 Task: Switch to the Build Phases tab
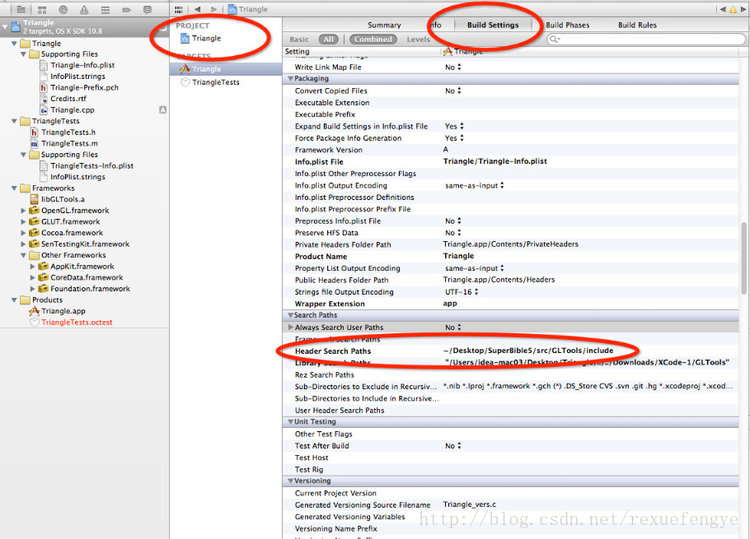click(x=567, y=25)
